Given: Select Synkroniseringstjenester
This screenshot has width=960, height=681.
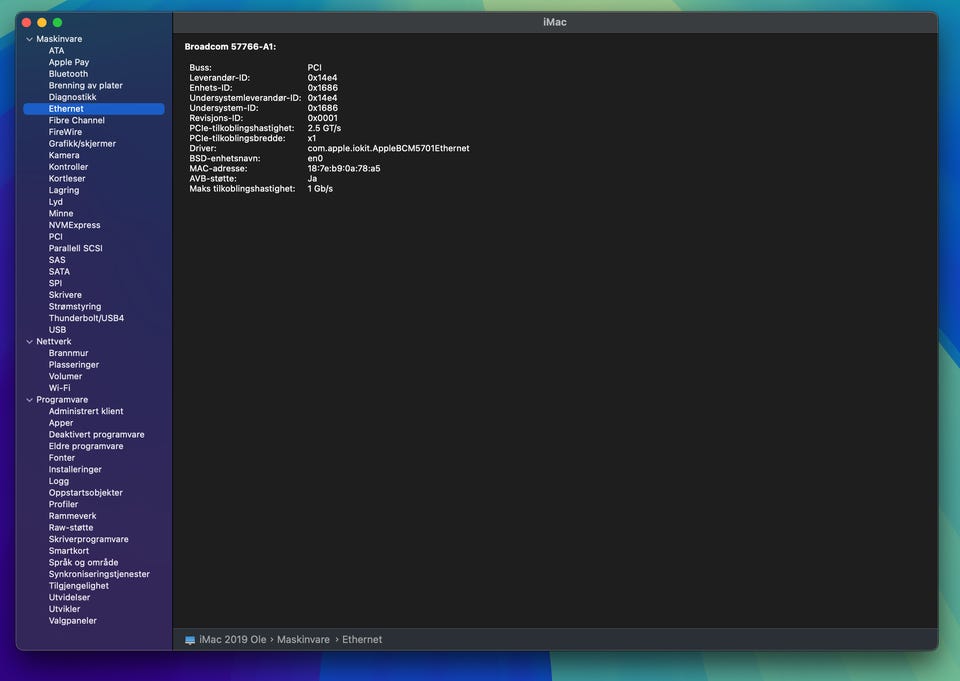Looking at the screenshot, I should click(99, 574).
